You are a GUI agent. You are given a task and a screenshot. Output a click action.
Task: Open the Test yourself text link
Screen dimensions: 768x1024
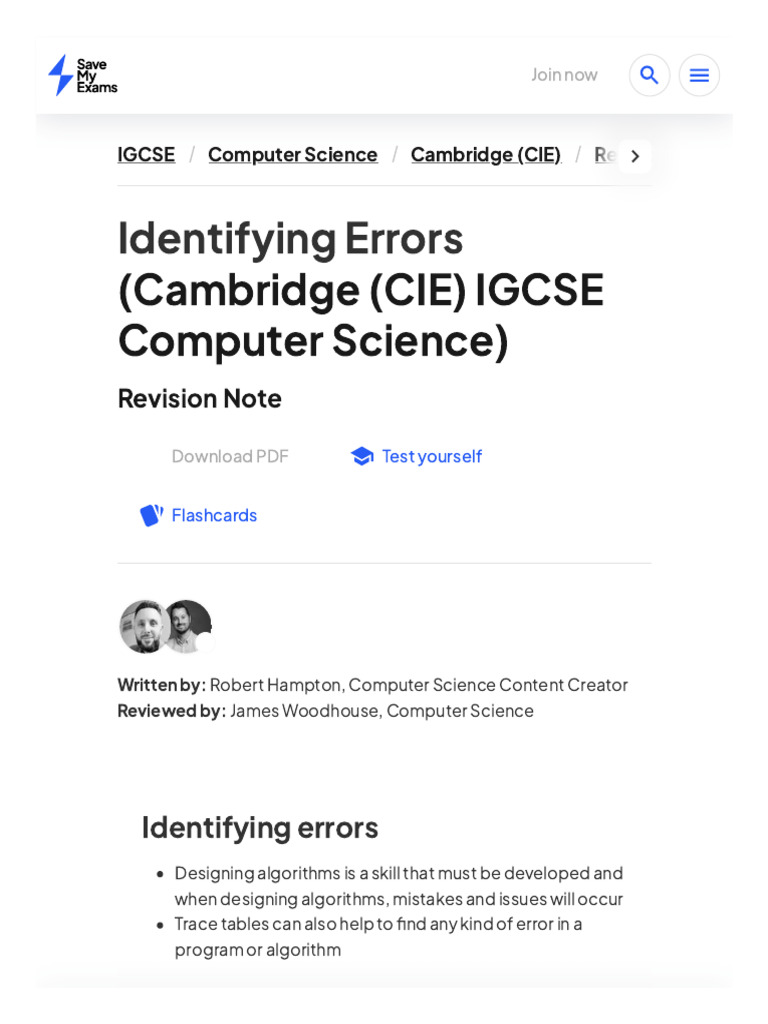pyautogui.click(x=432, y=456)
